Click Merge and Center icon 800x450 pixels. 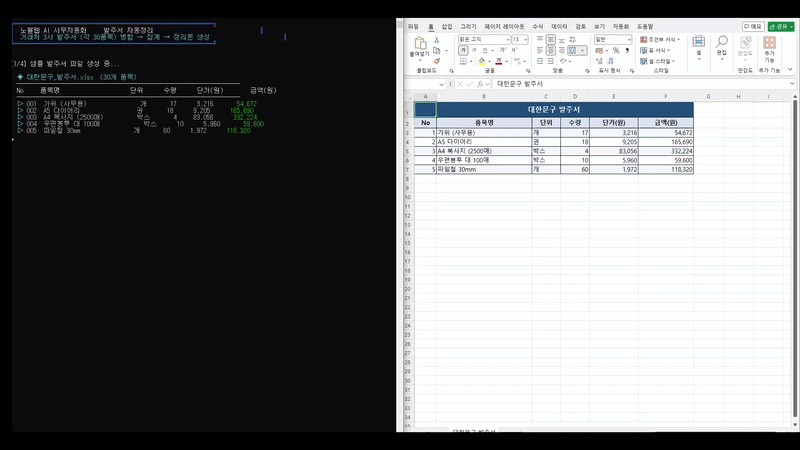[x=572, y=50]
